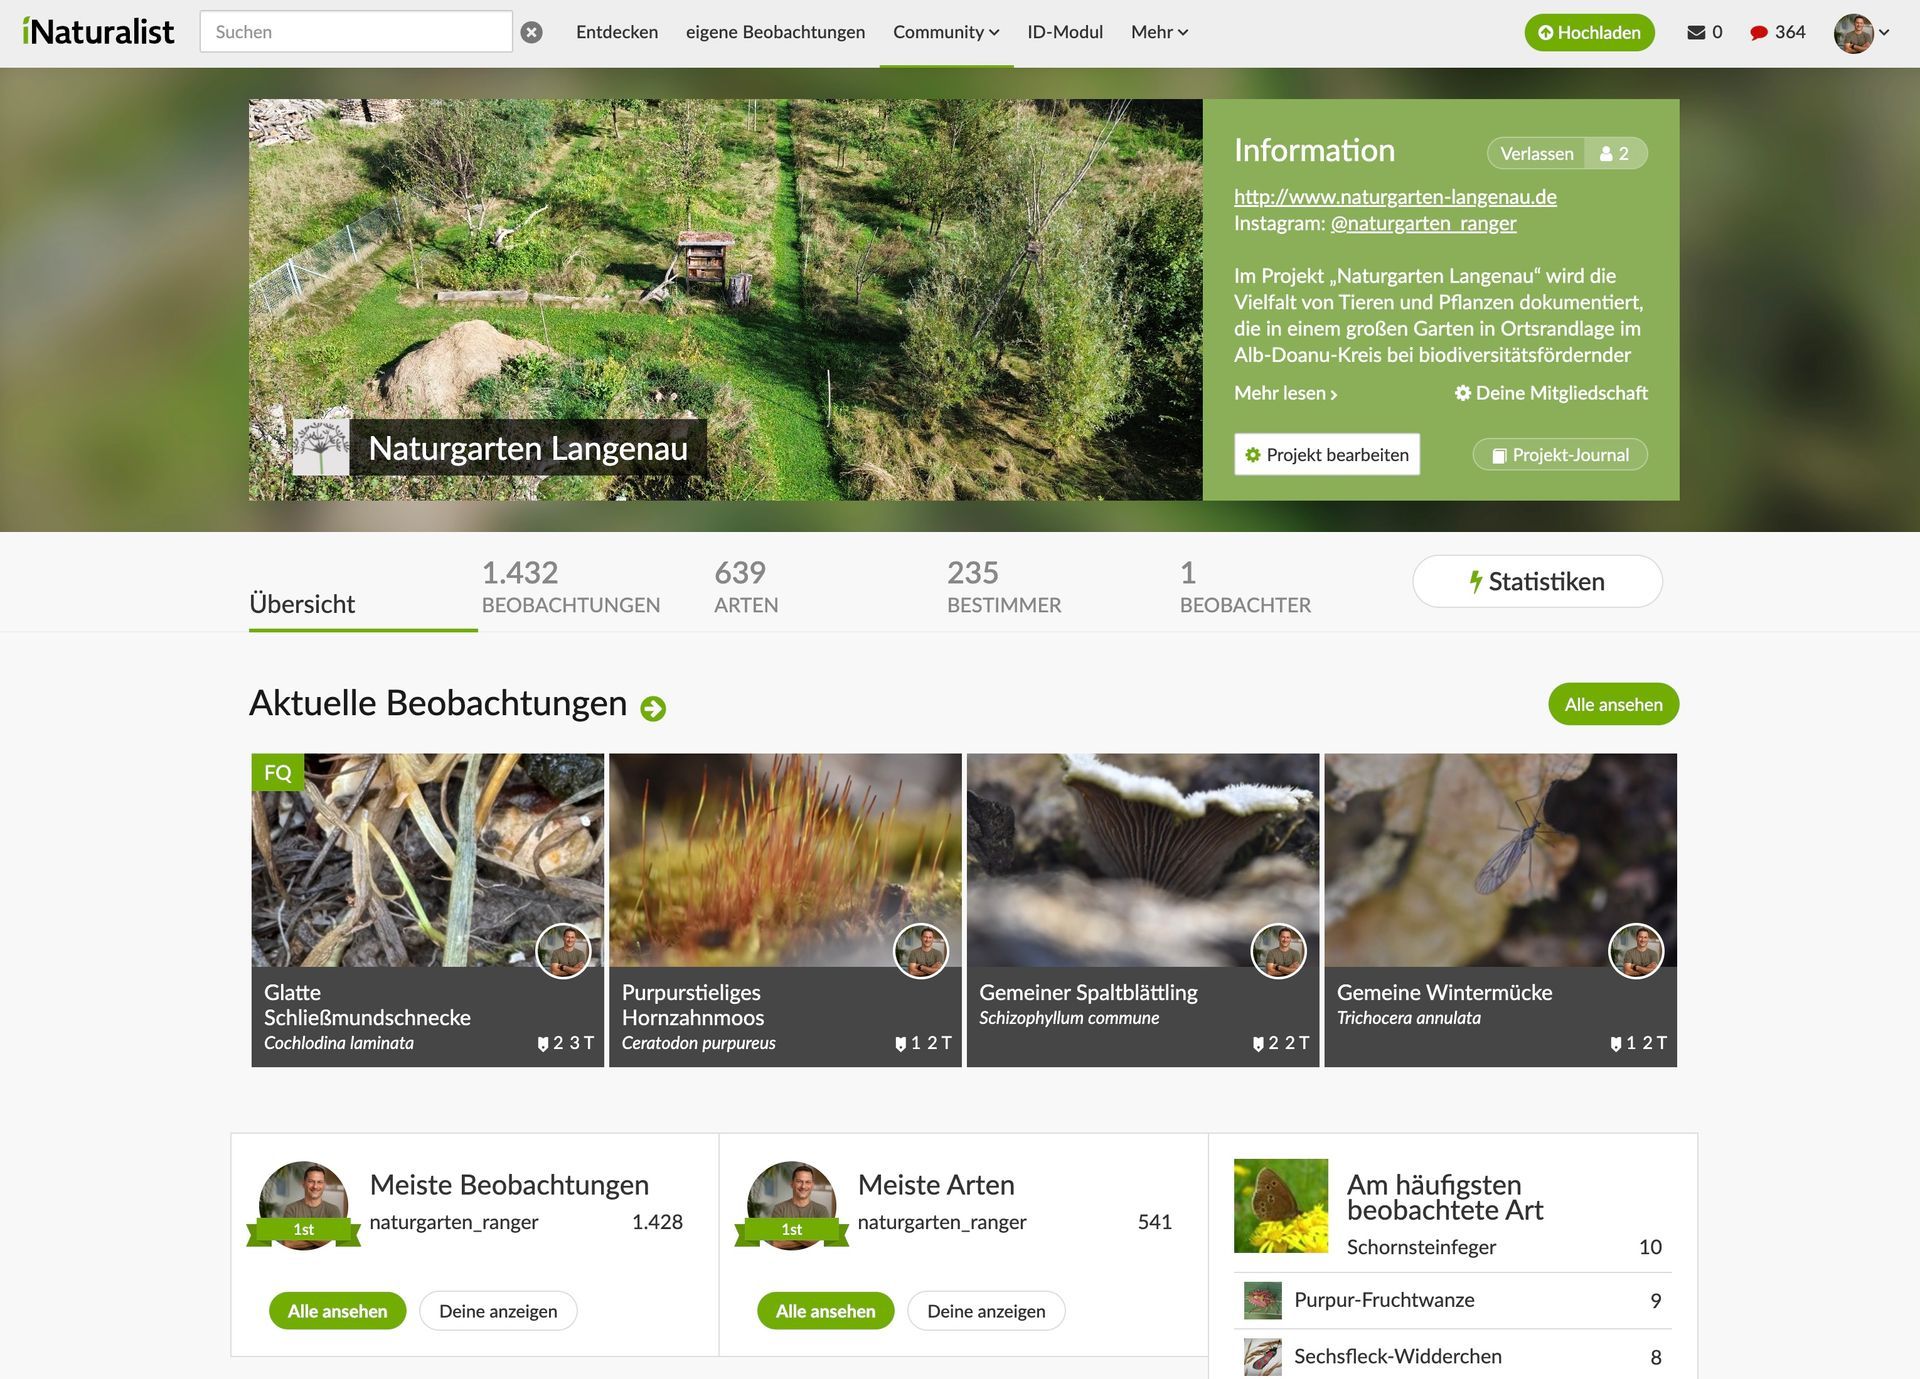This screenshot has width=1920, height=1379.
Task: Clear the search field with X icon
Action: (532, 32)
